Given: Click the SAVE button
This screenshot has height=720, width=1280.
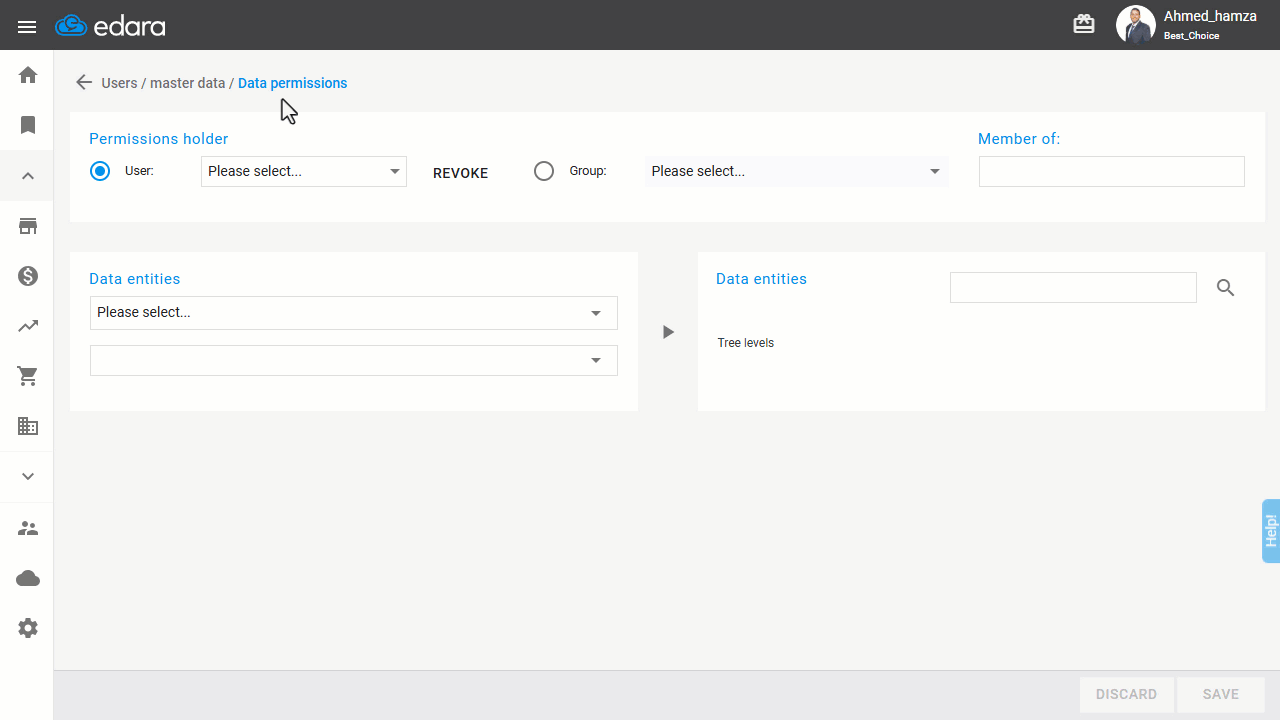Looking at the screenshot, I should coord(1221,694).
